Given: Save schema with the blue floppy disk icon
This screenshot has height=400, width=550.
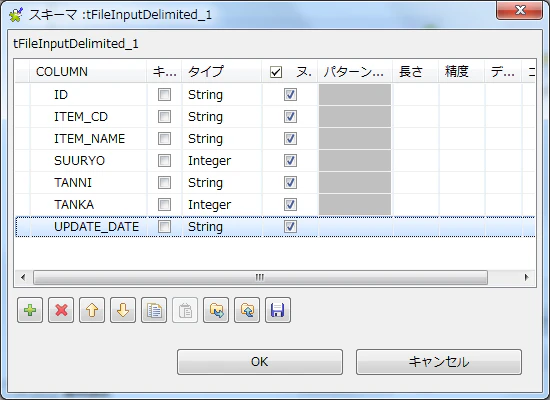Looking at the screenshot, I should click(278, 310).
